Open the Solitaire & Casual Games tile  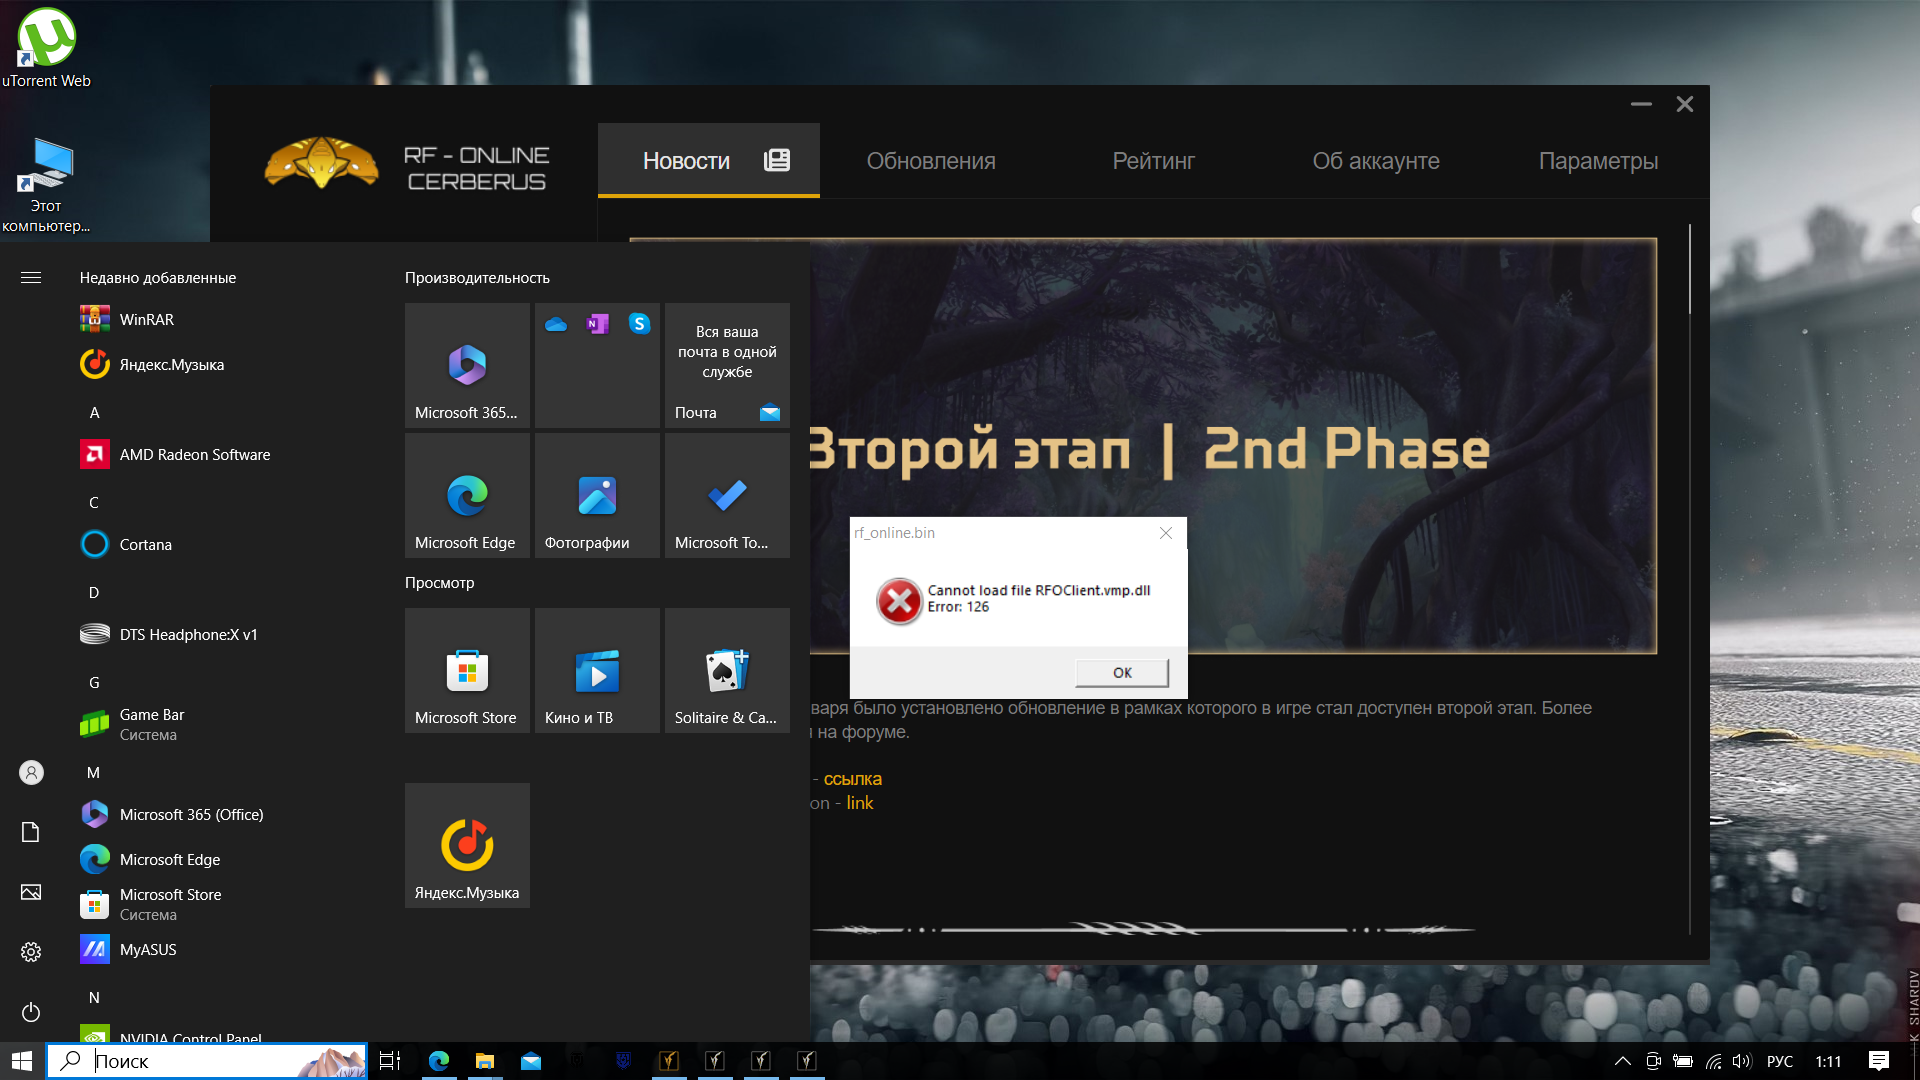(727, 670)
